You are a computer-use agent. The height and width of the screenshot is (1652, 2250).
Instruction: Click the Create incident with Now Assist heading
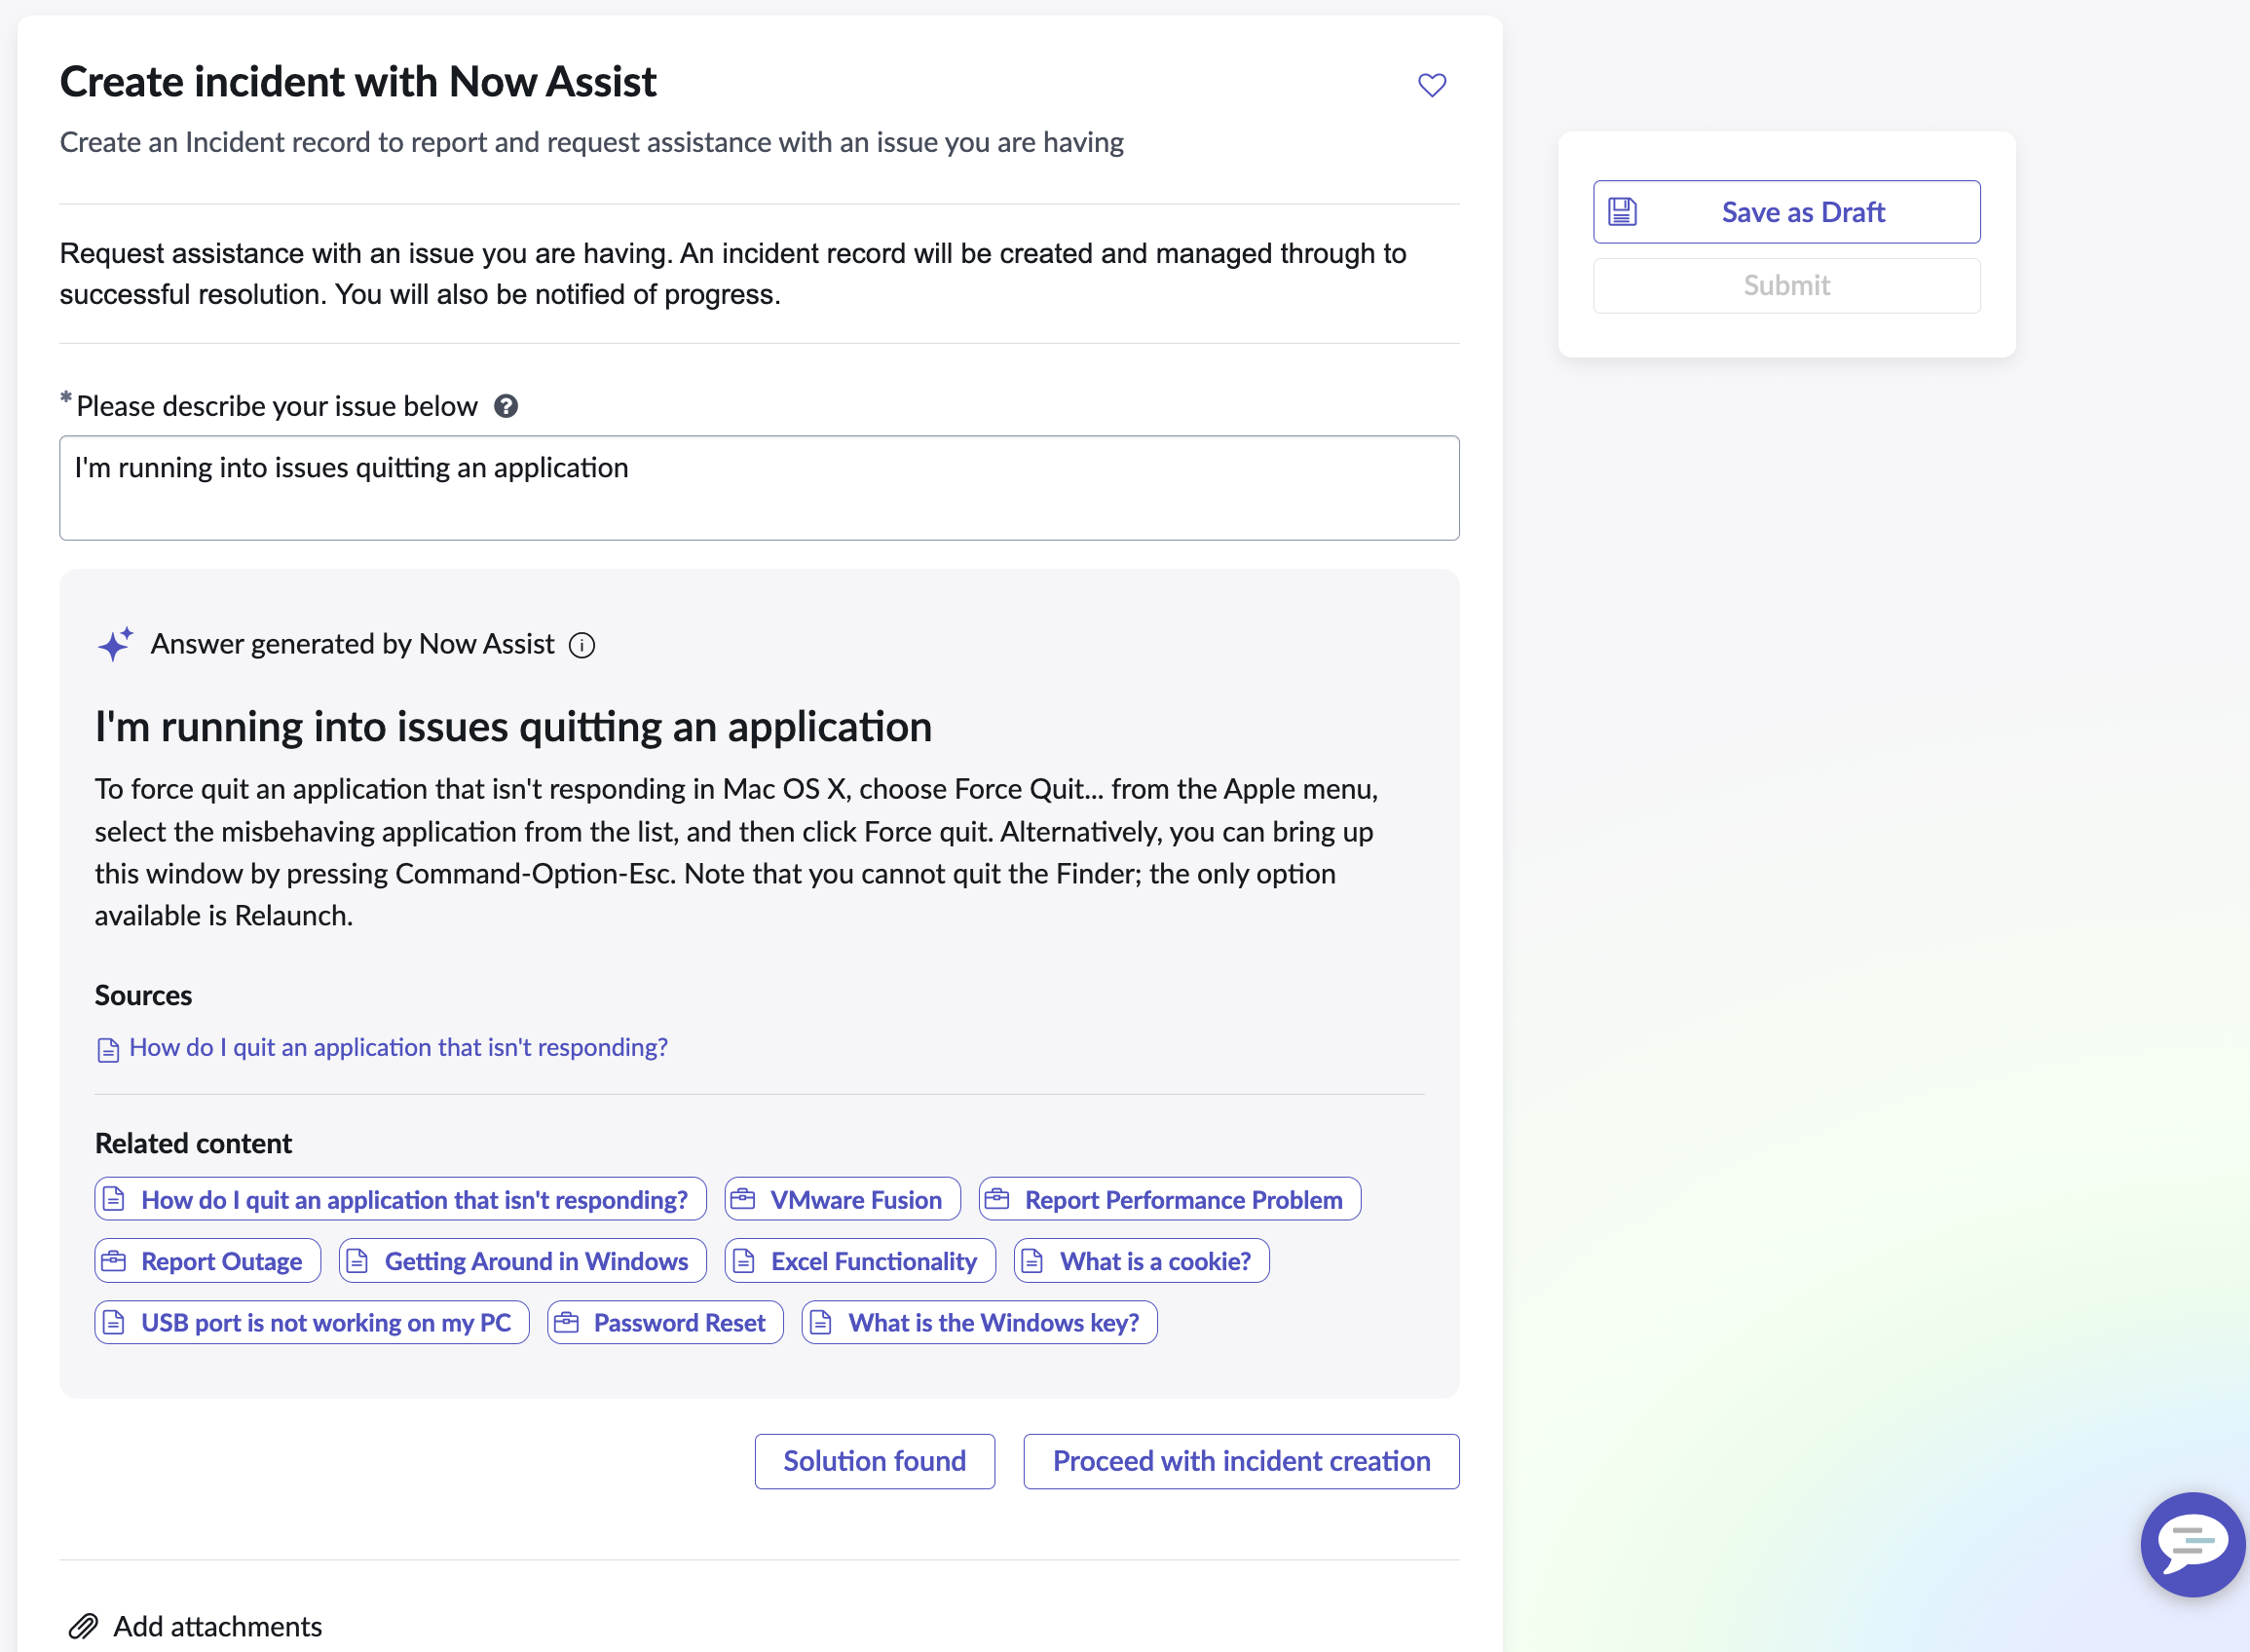pos(358,82)
